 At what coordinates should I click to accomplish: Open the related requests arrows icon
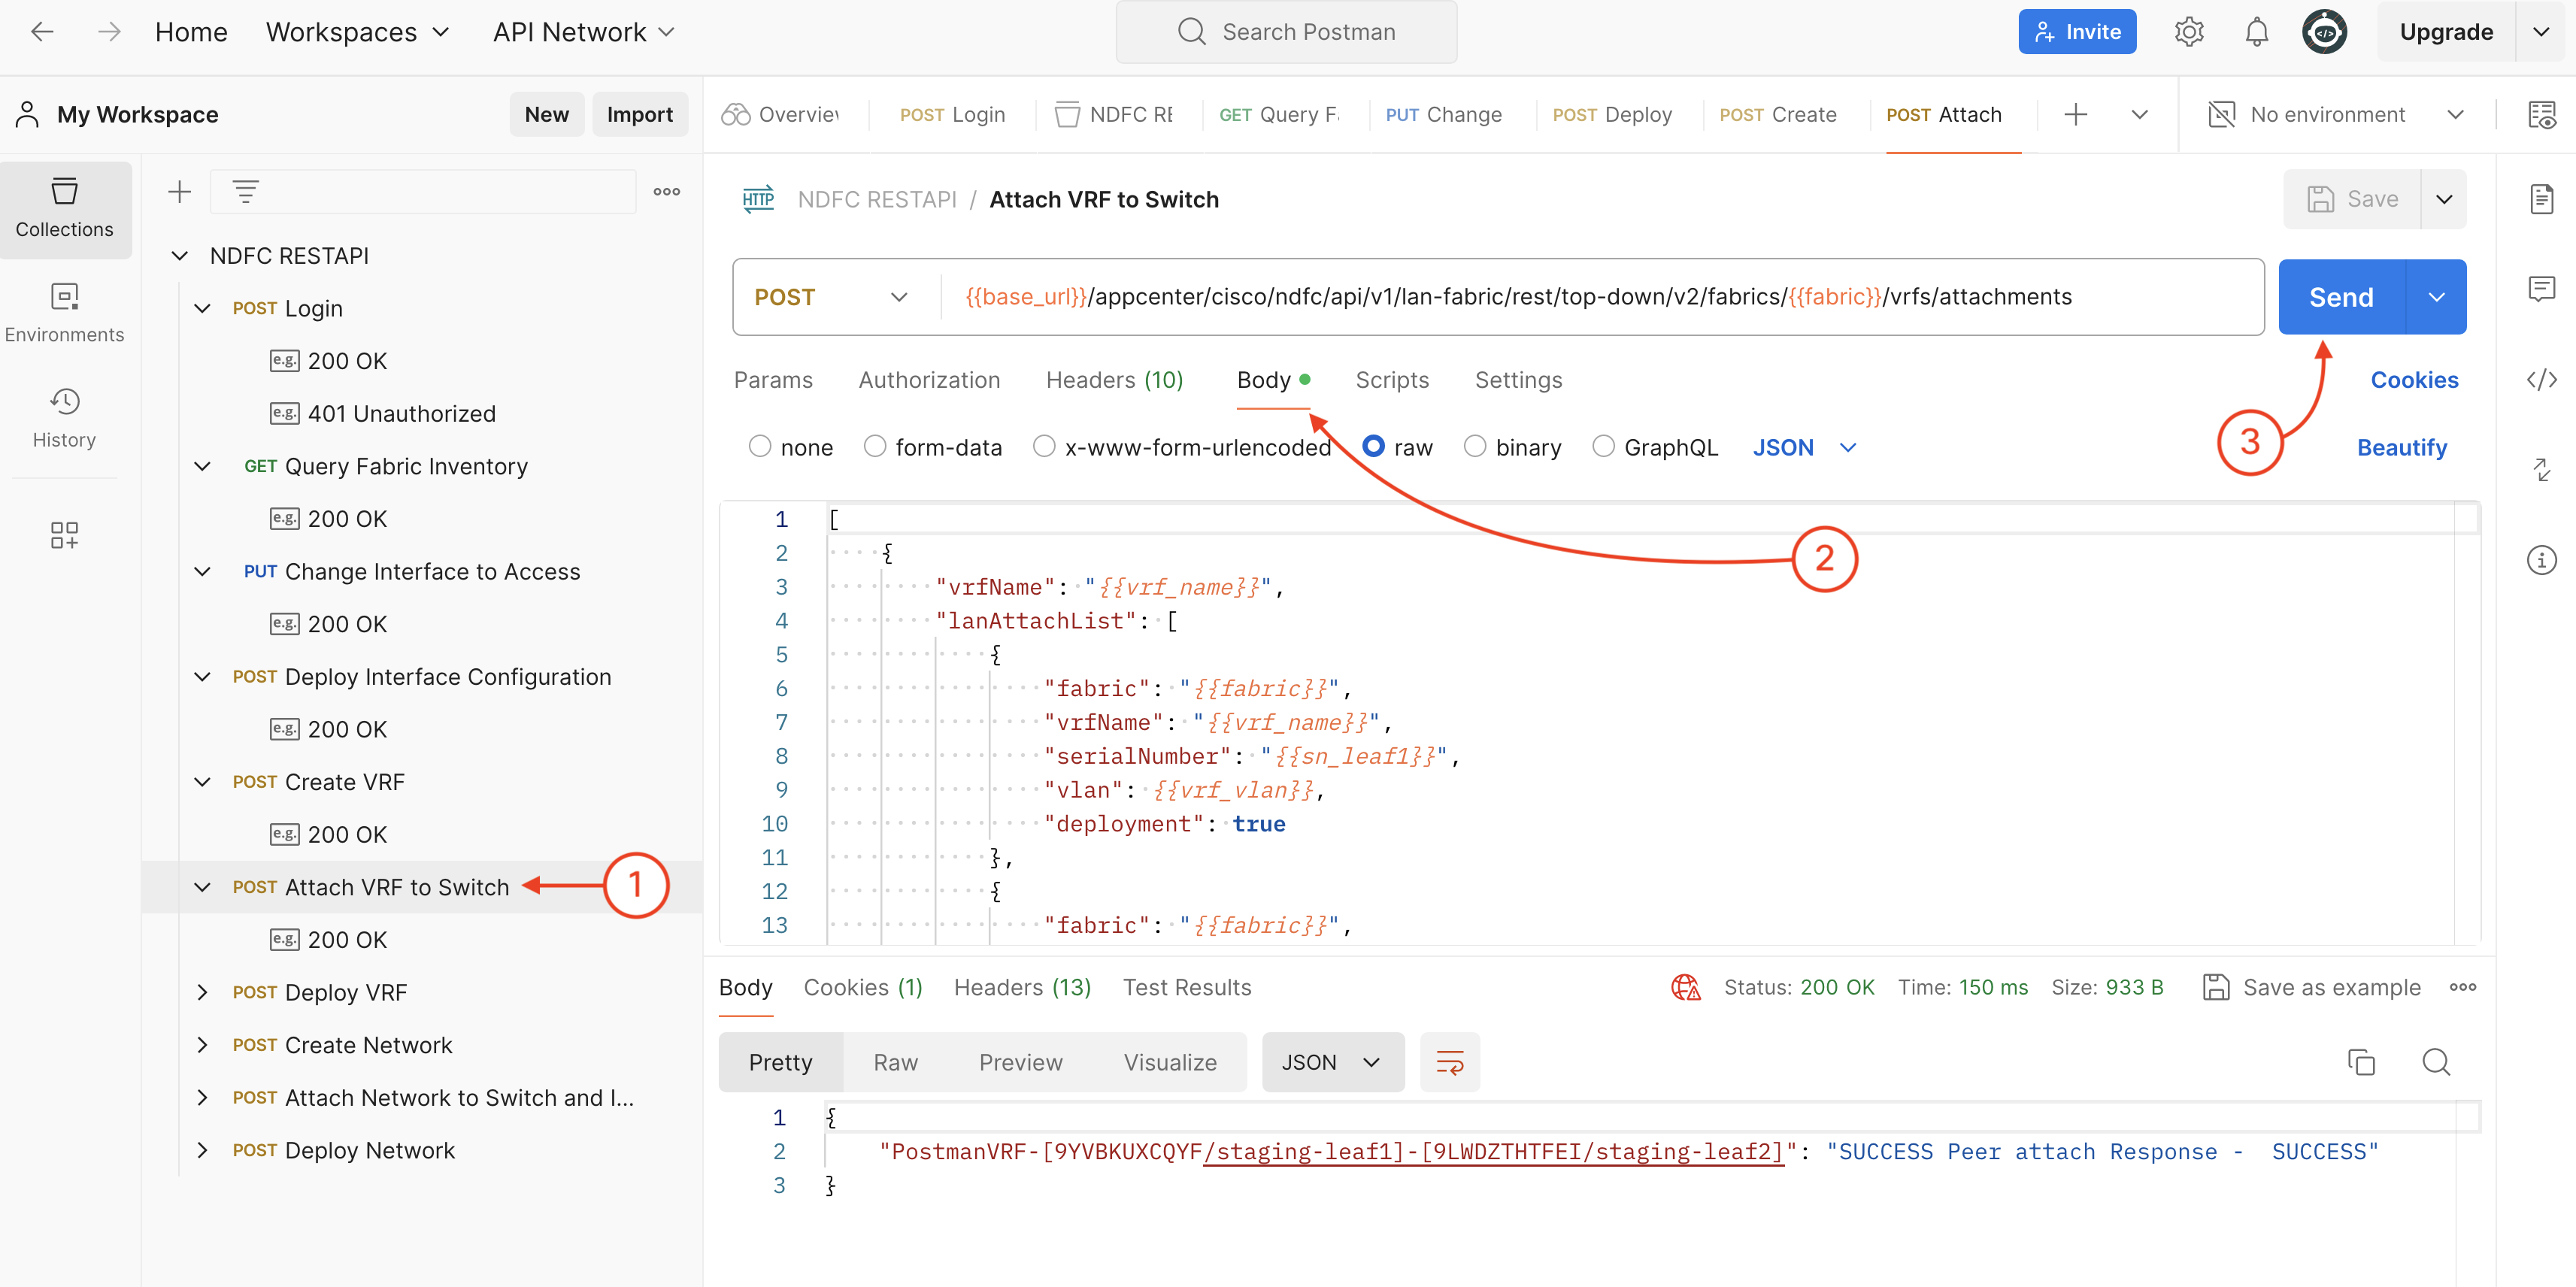pos(2541,469)
